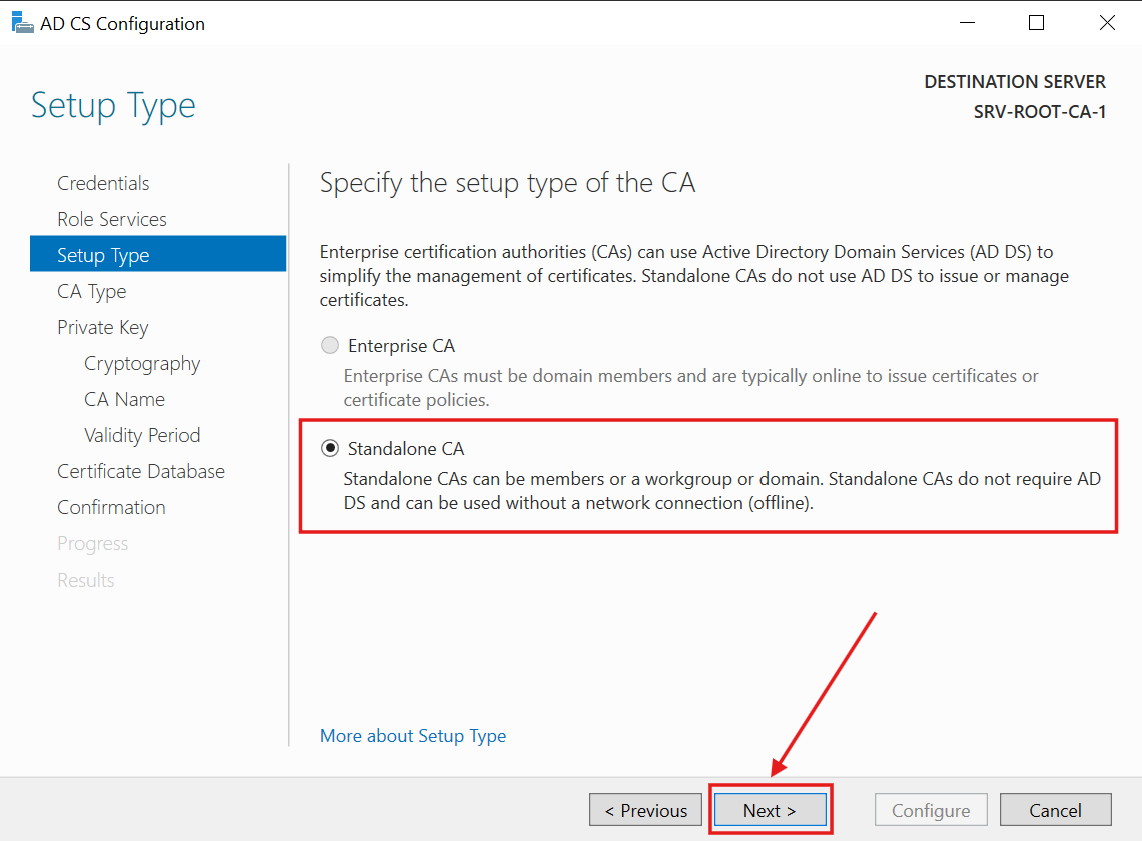Select the Validity Period step
This screenshot has width=1142, height=841.
click(x=142, y=435)
